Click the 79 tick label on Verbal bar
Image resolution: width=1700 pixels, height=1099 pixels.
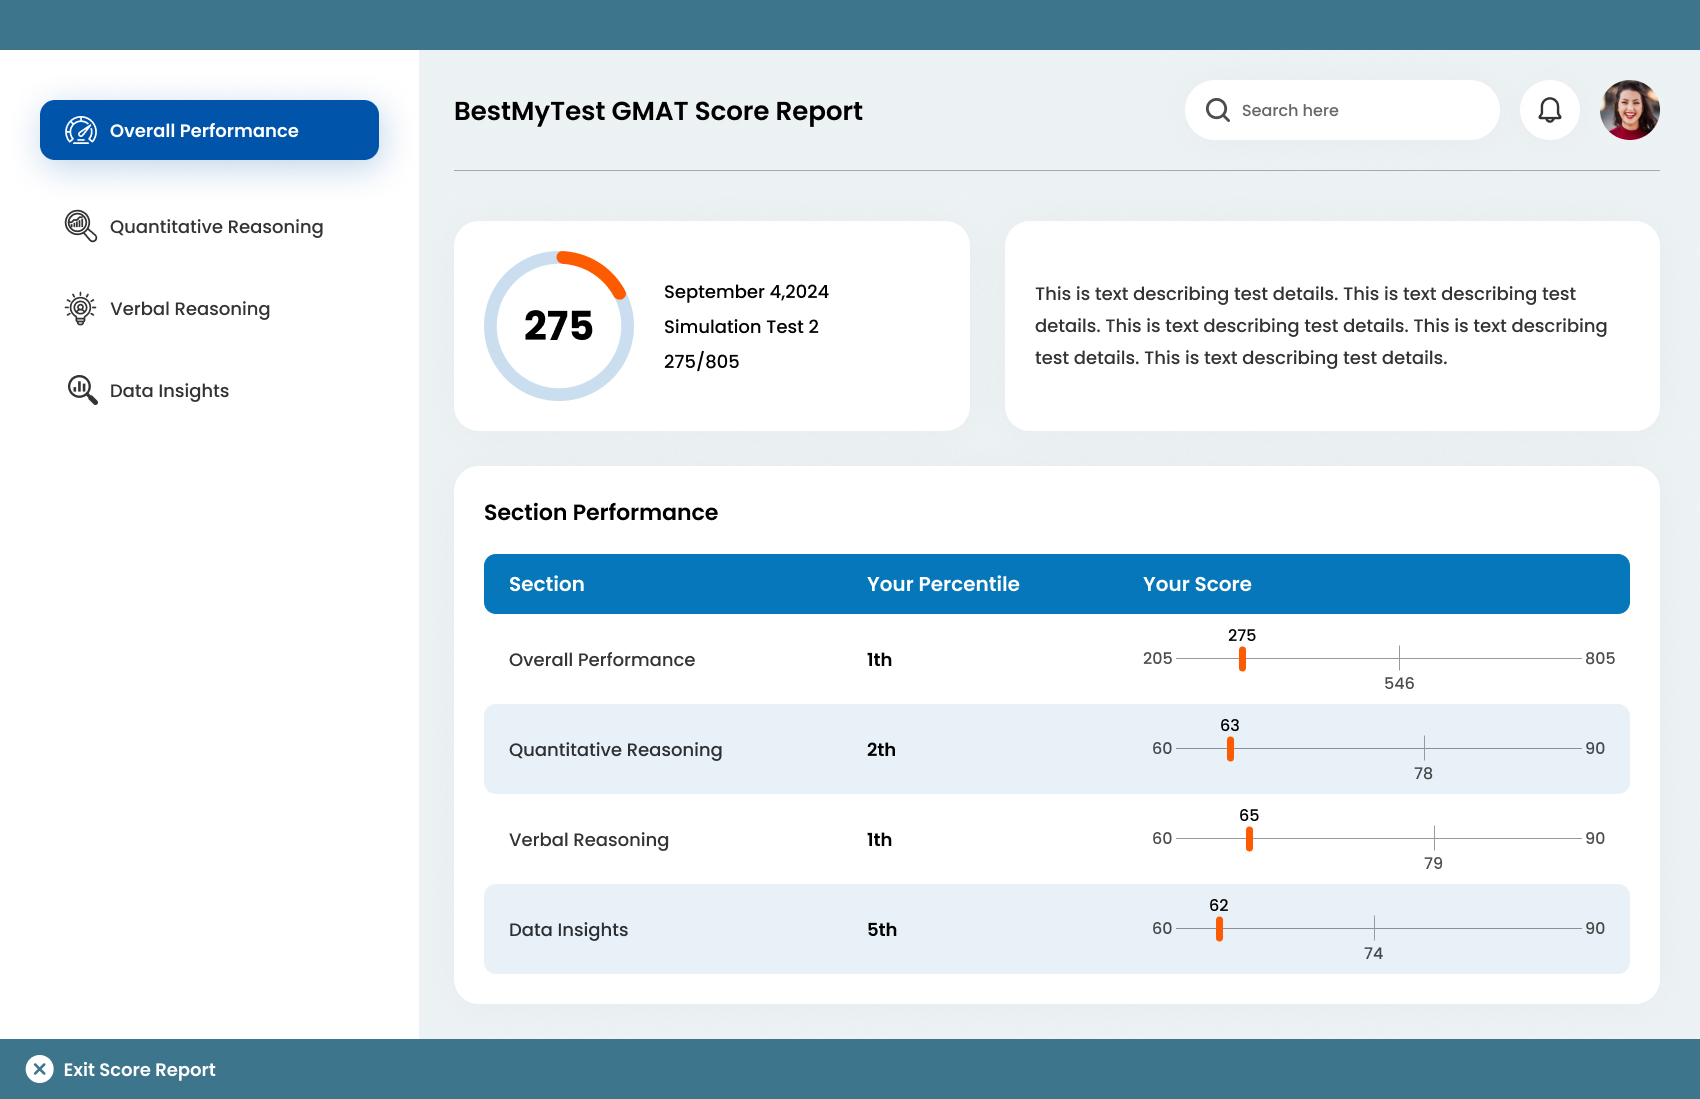pyautogui.click(x=1433, y=863)
